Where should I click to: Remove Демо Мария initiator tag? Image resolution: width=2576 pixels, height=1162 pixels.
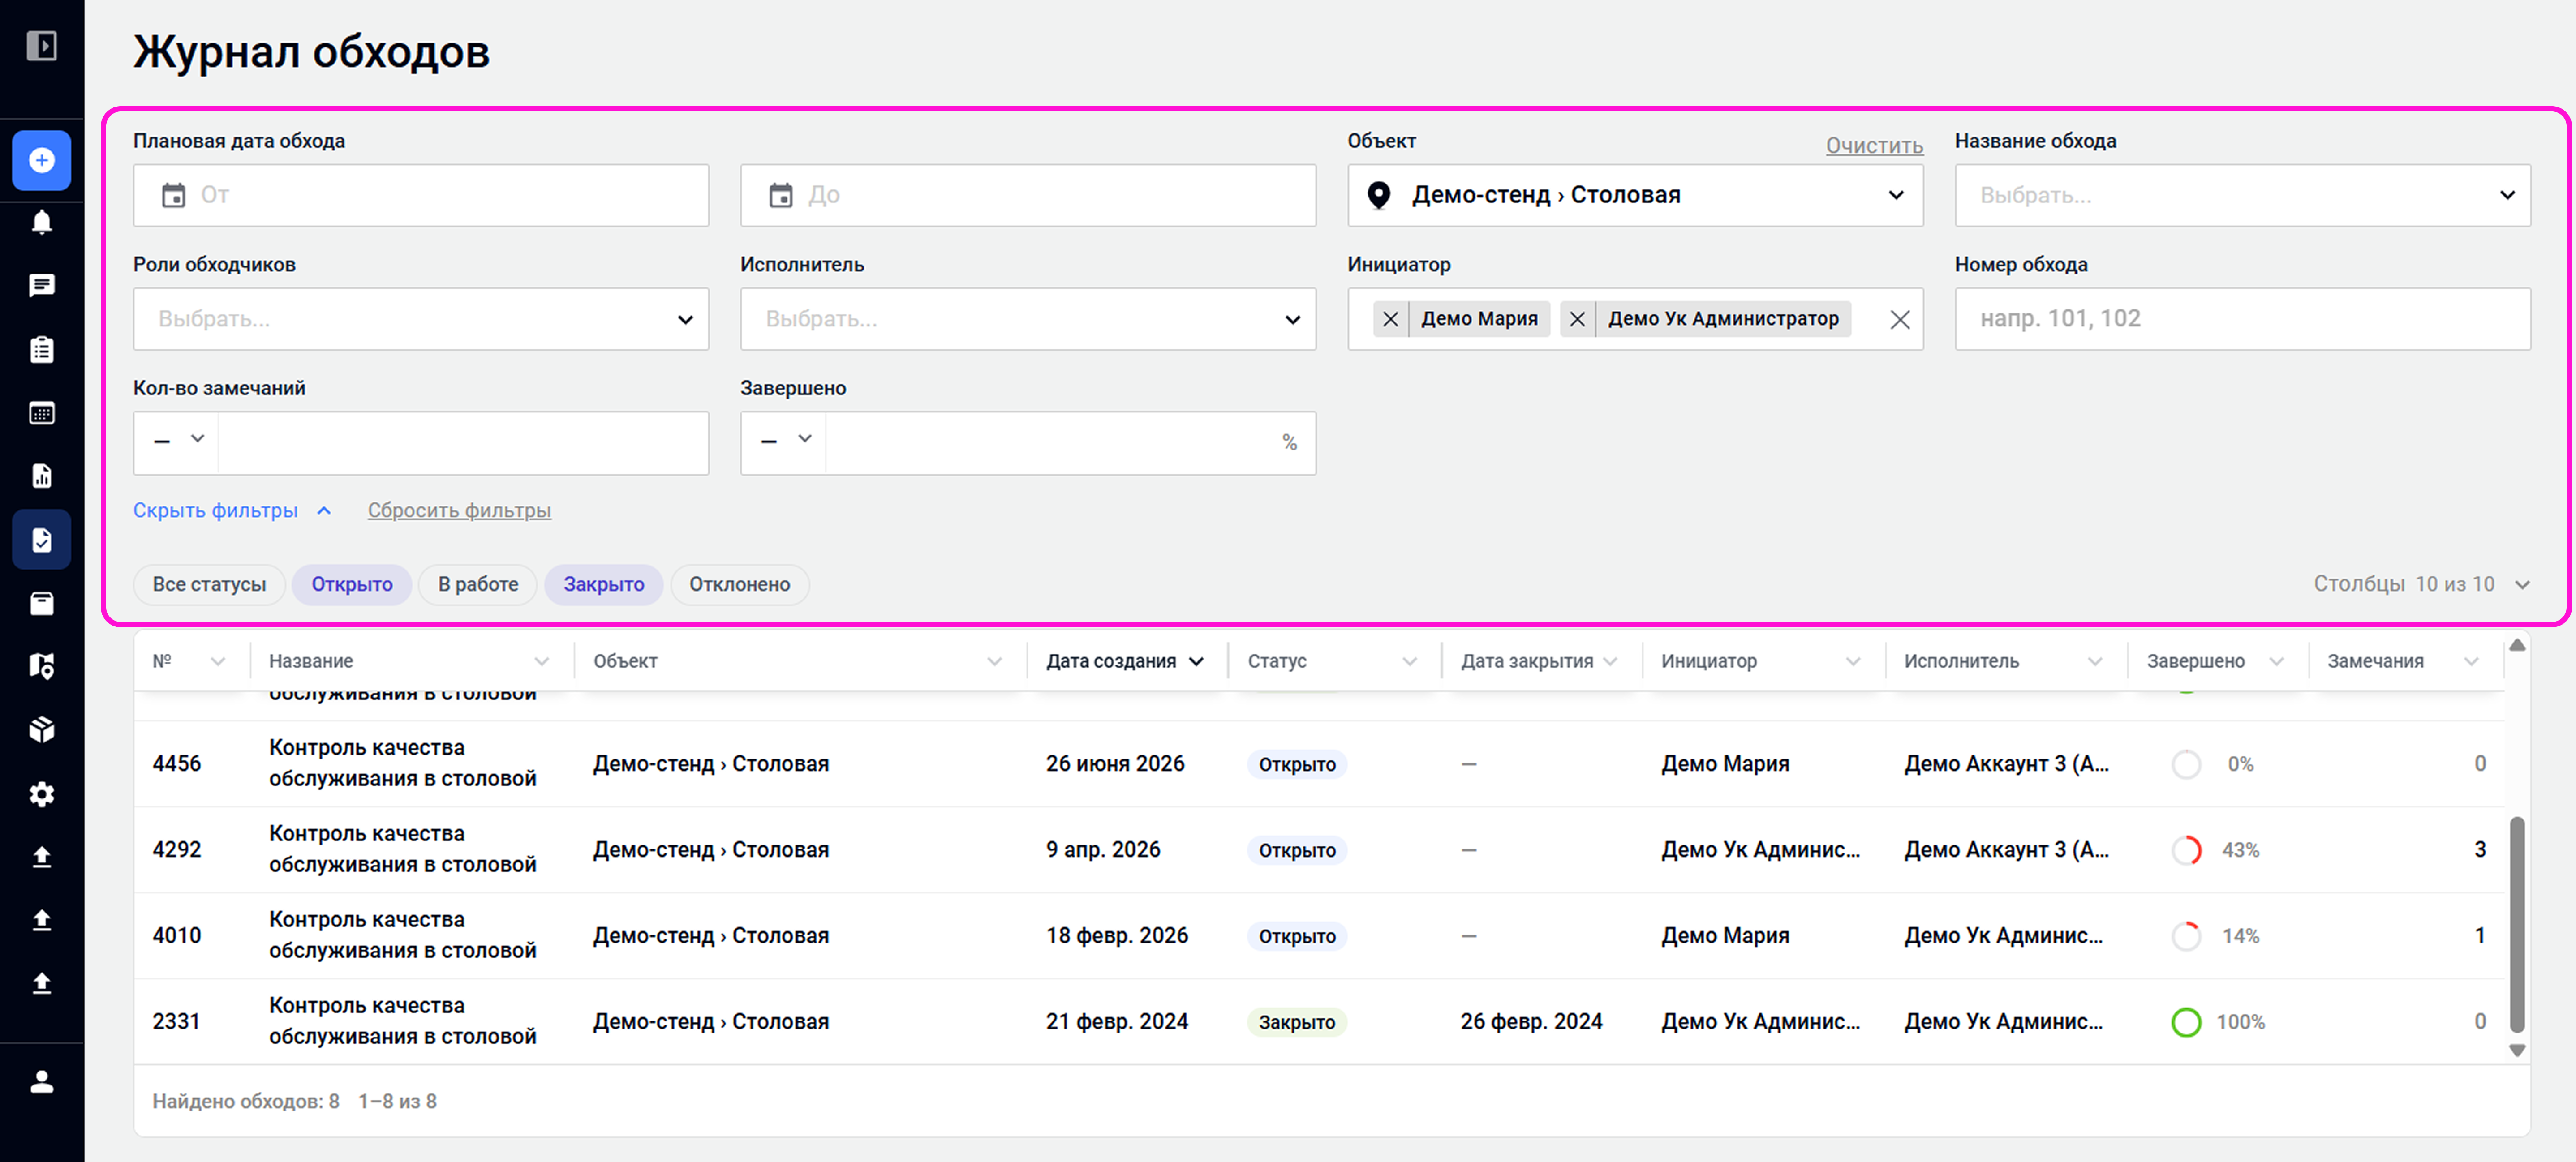coord(1390,319)
